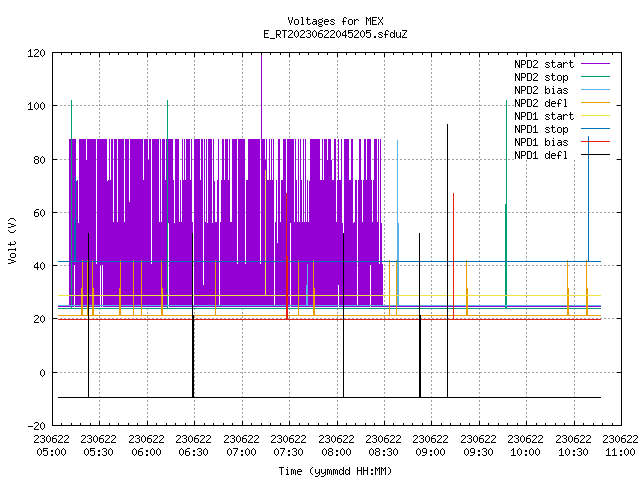Viewport: 640px width, 480px height.
Task: Click the NPD1 stop legend label
Action: (541, 129)
